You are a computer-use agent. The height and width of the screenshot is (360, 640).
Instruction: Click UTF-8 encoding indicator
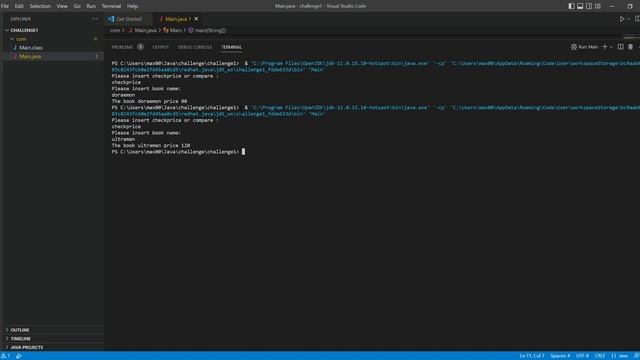(x=582, y=356)
